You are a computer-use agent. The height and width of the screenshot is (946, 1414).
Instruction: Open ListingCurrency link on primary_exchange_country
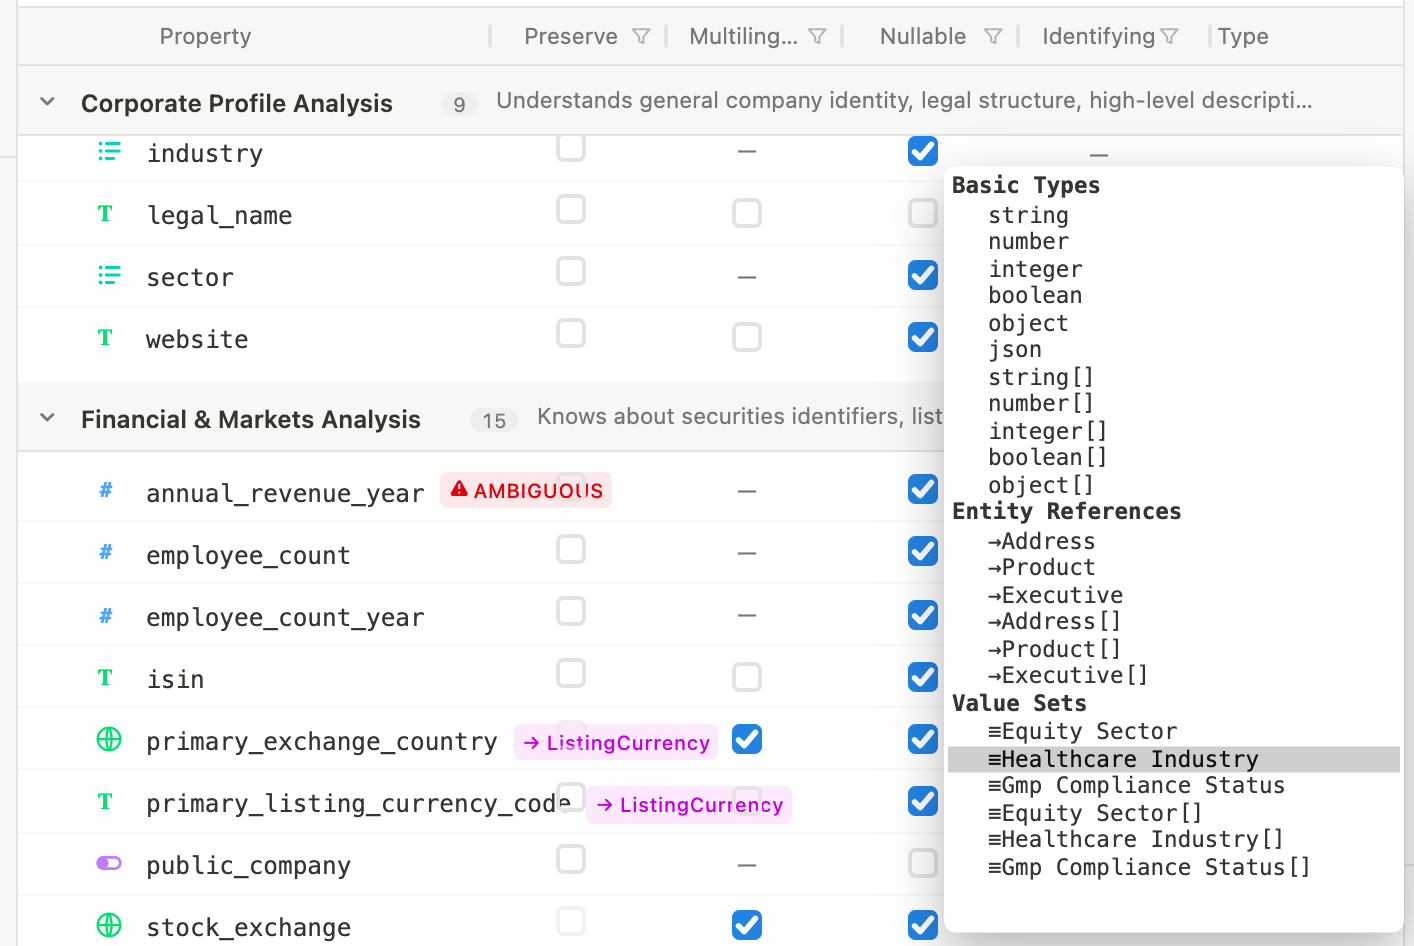coord(616,742)
